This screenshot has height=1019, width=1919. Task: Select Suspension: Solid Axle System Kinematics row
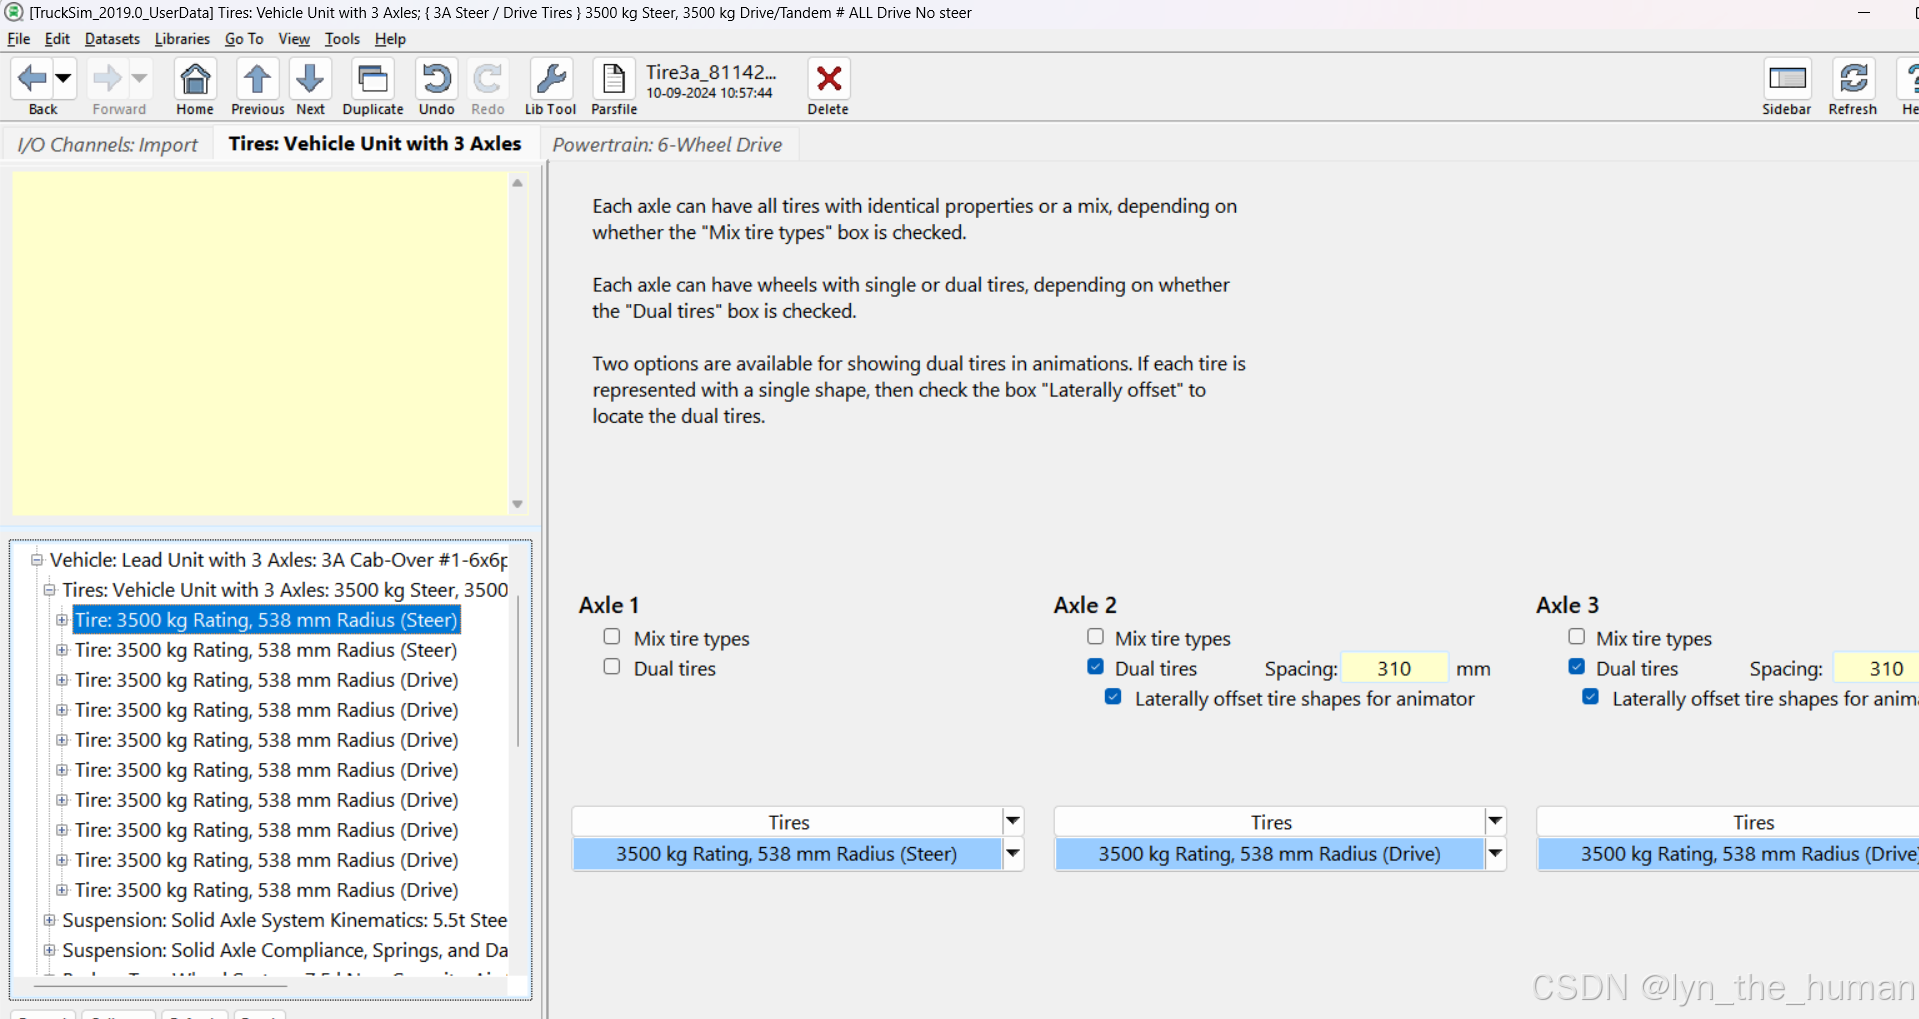click(285, 920)
